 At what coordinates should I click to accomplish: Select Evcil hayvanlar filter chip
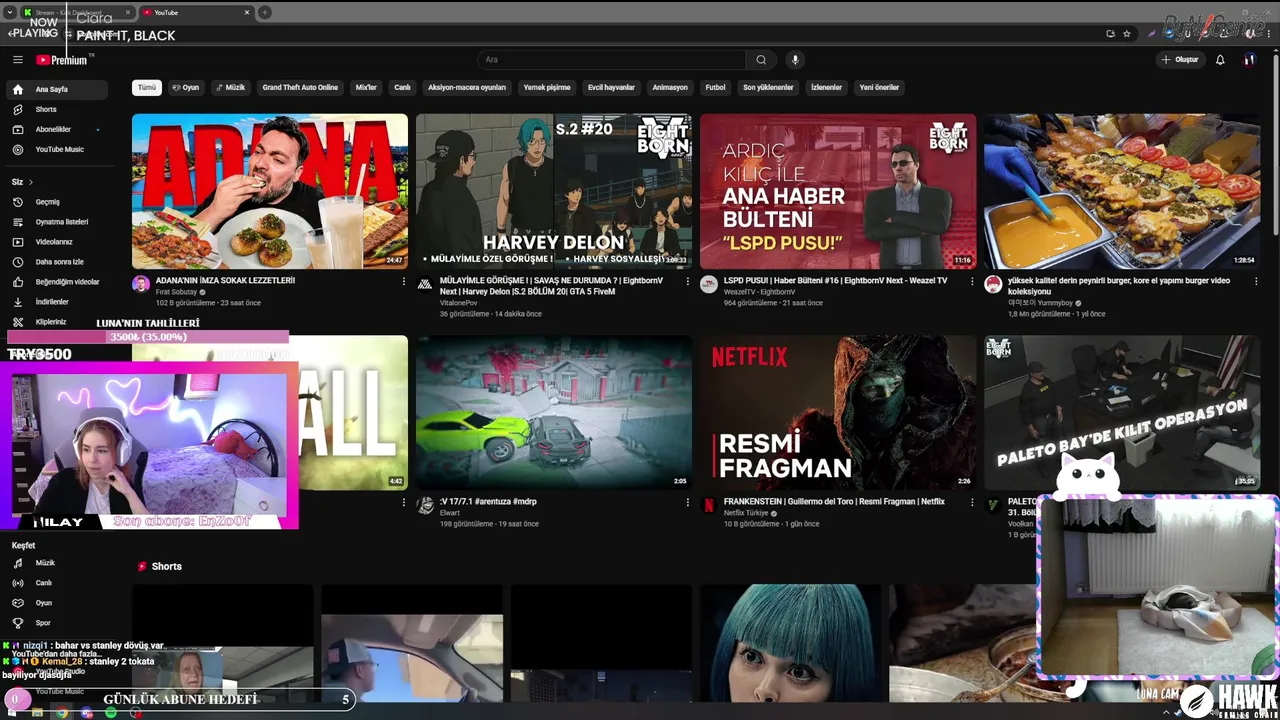tap(611, 88)
